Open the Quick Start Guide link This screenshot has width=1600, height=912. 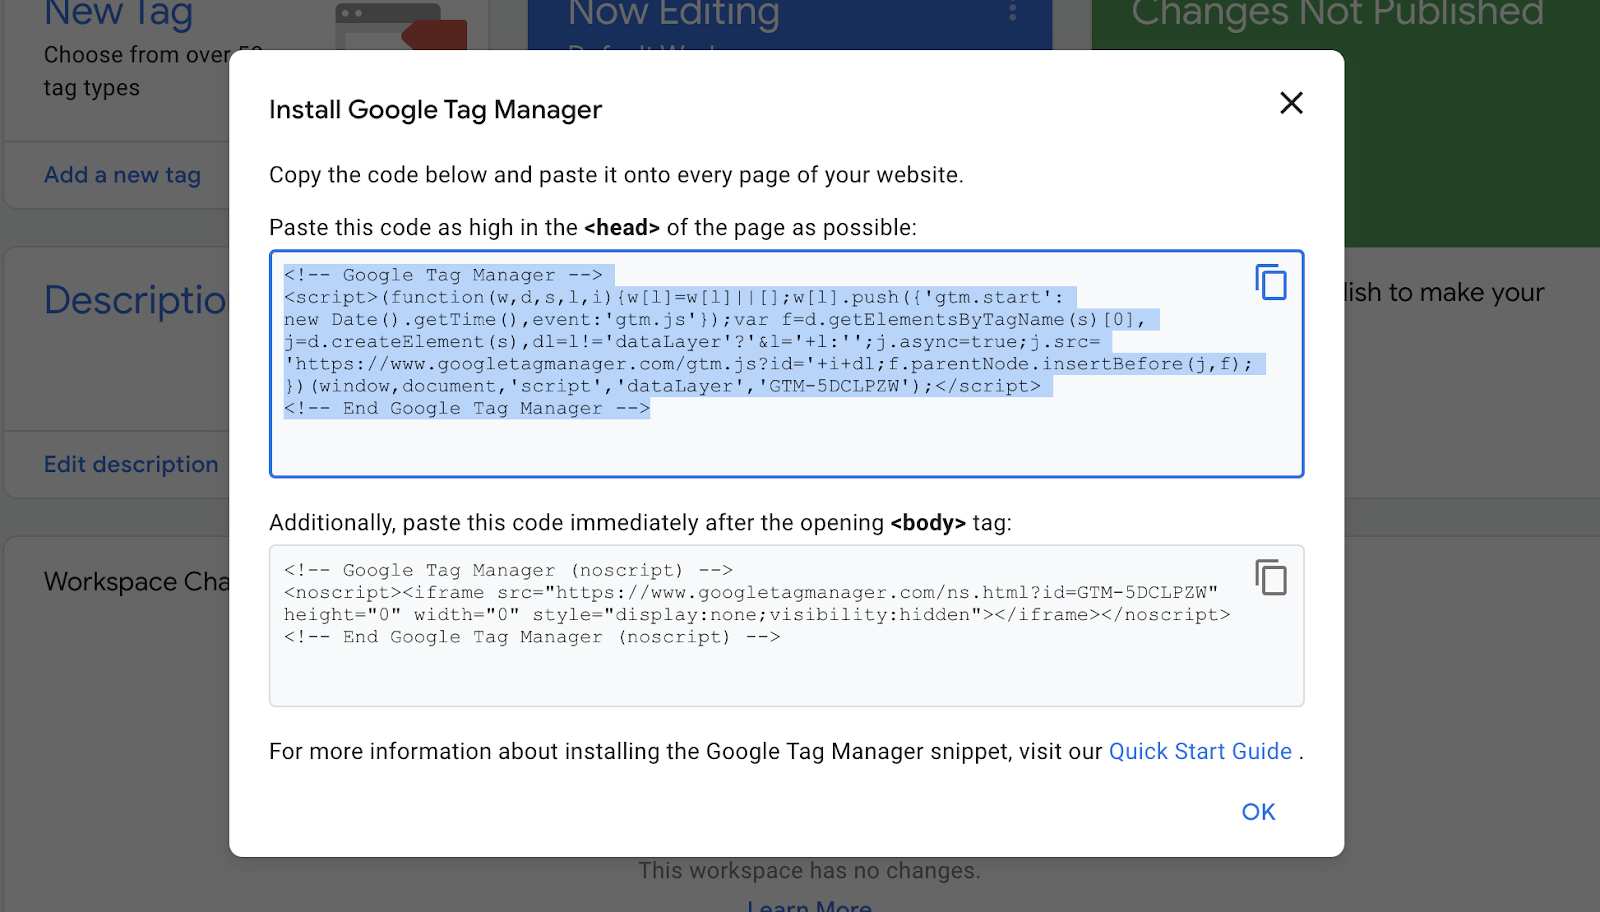point(1200,752)
